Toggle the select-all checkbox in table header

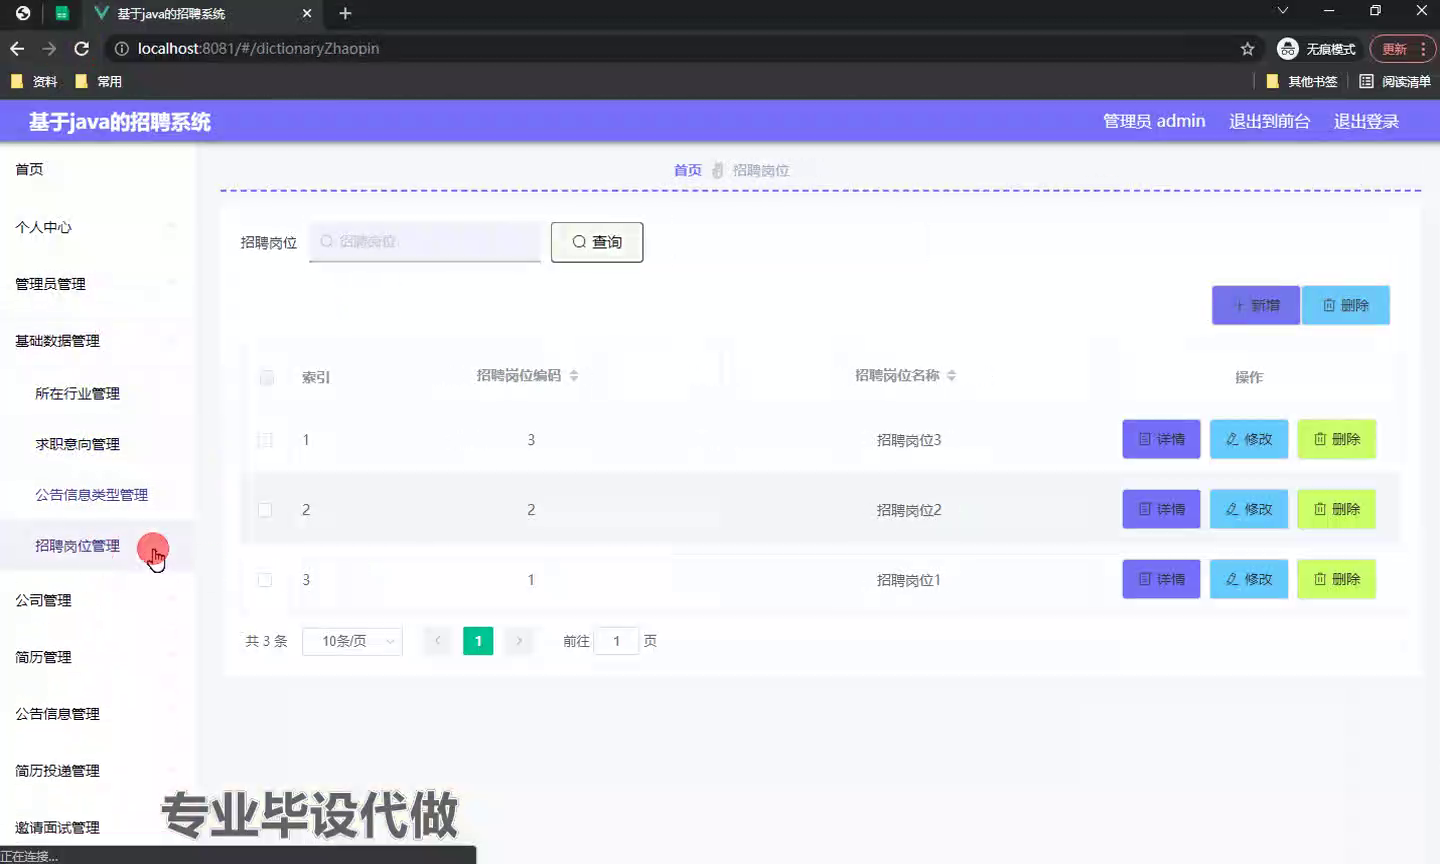[266, 377]
